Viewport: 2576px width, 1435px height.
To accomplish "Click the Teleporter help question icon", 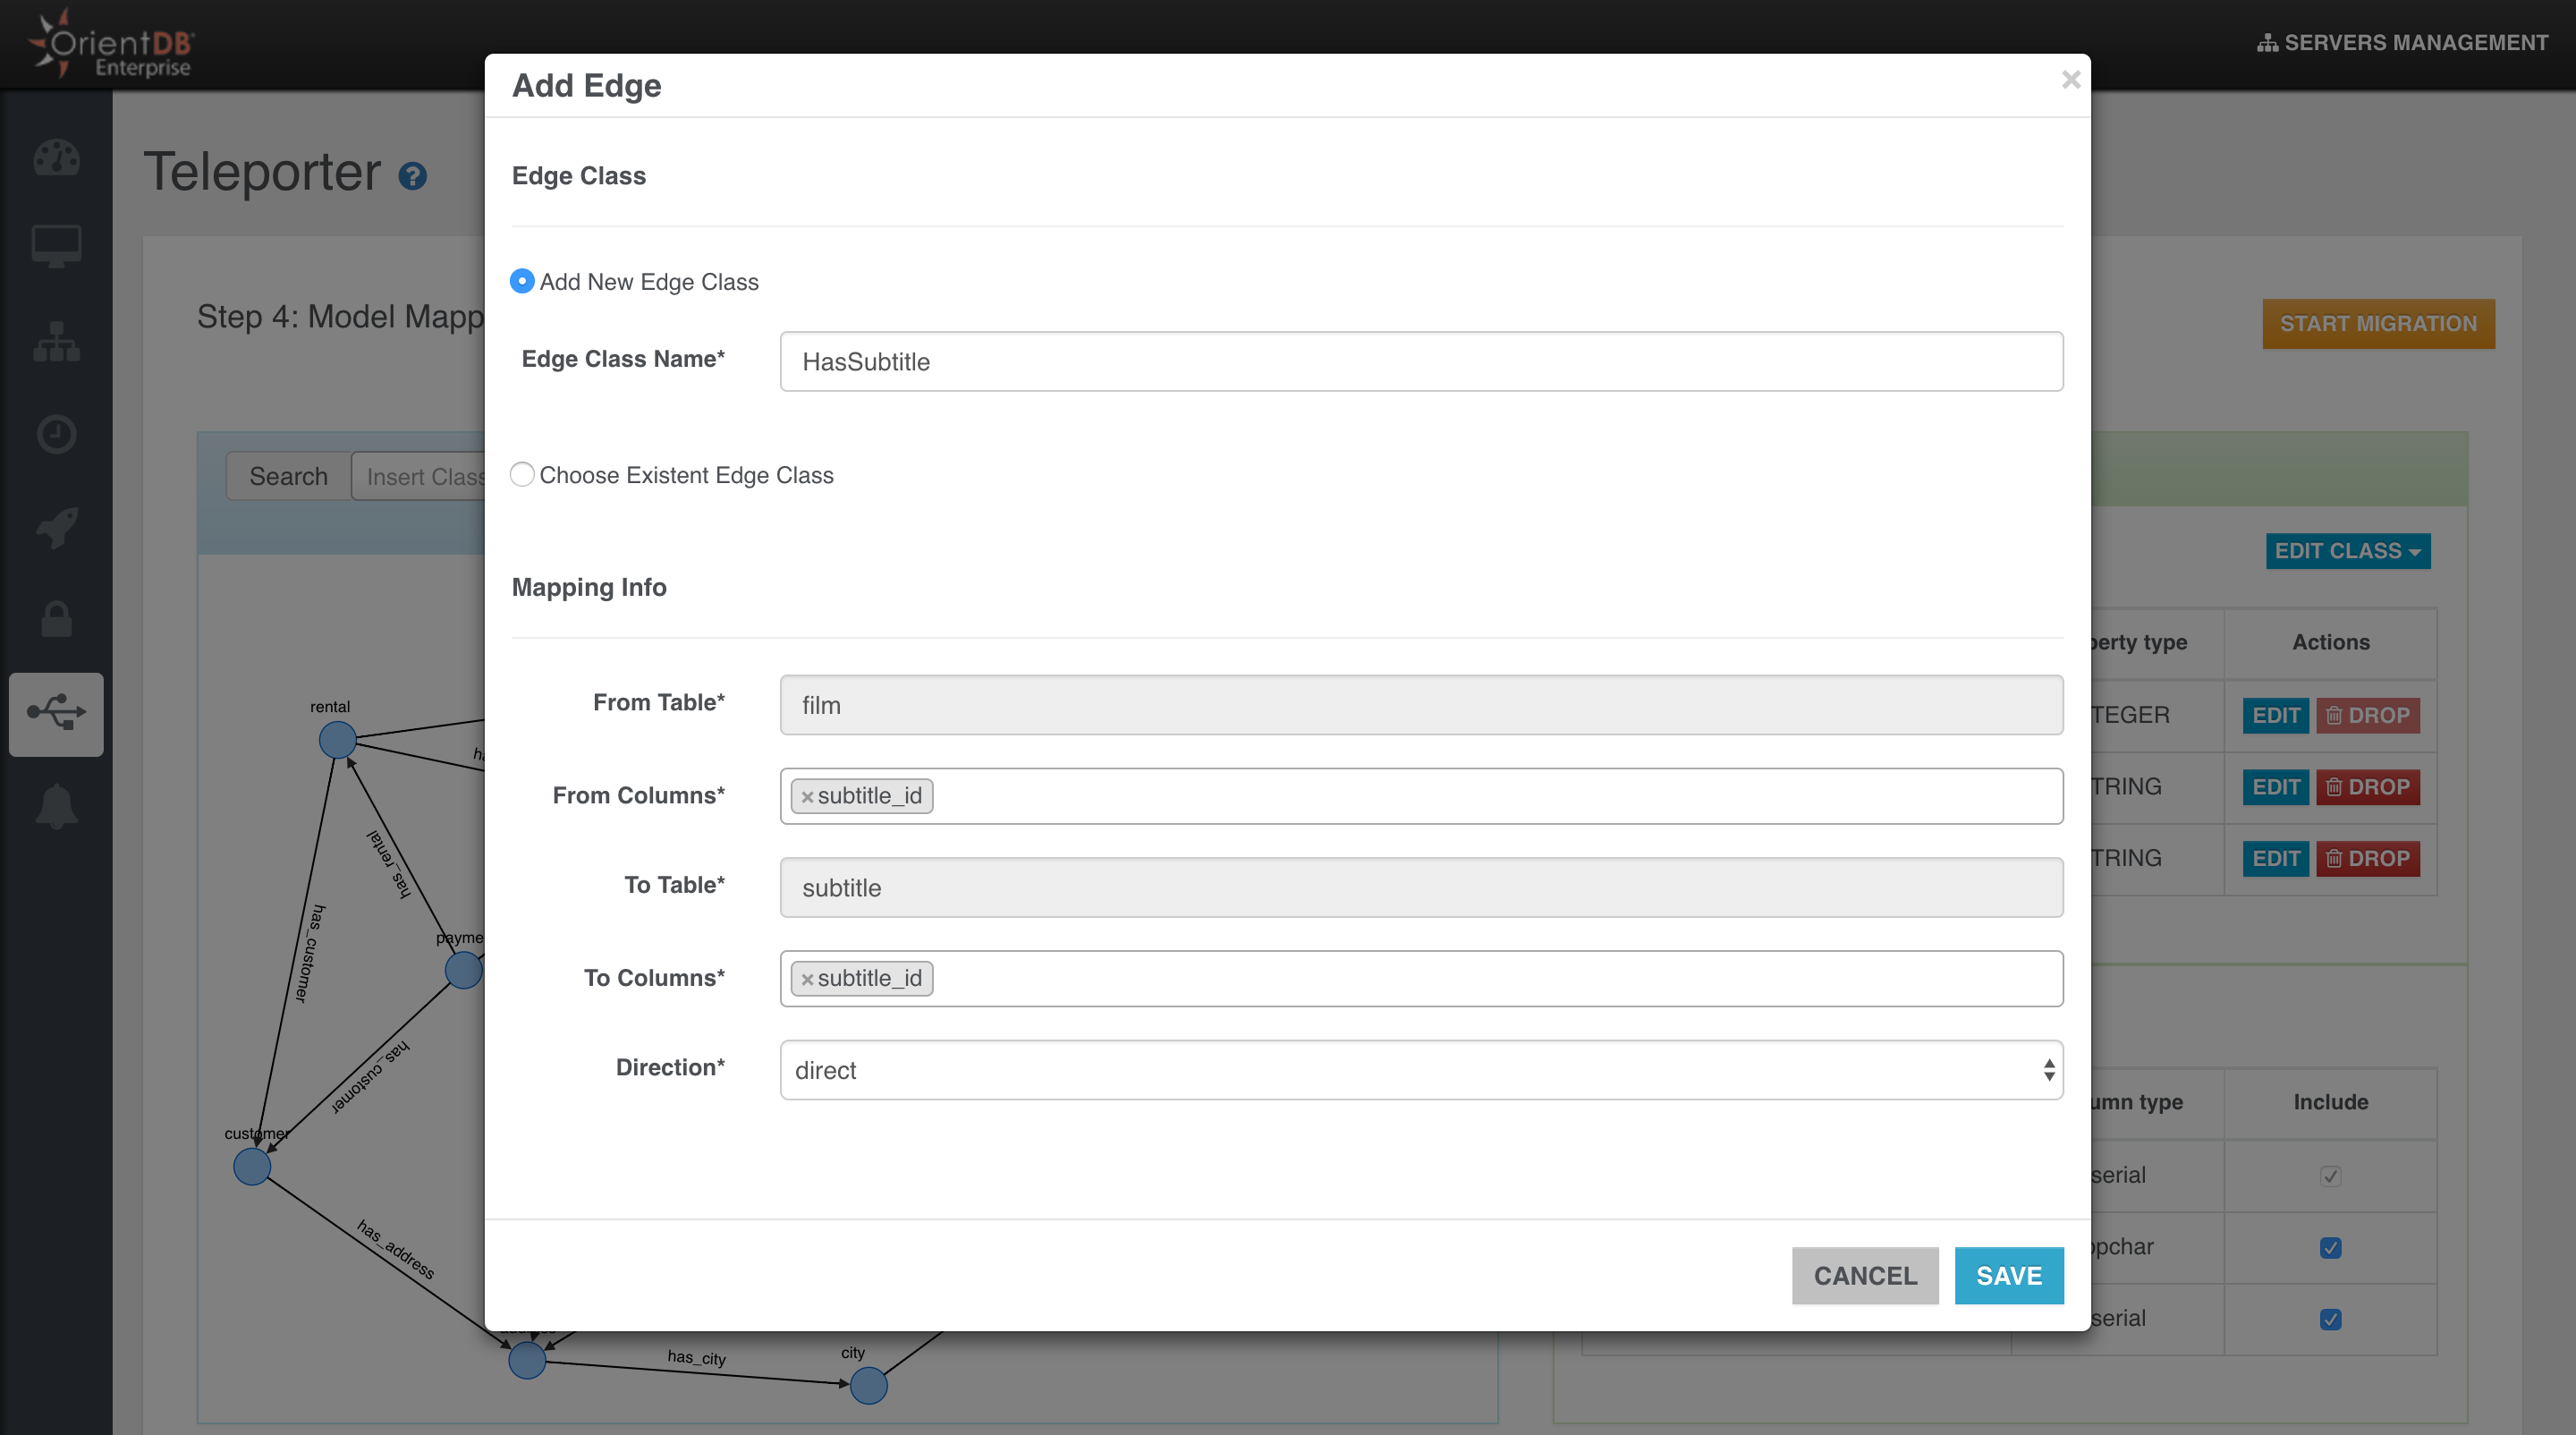I will coord(412,177).
